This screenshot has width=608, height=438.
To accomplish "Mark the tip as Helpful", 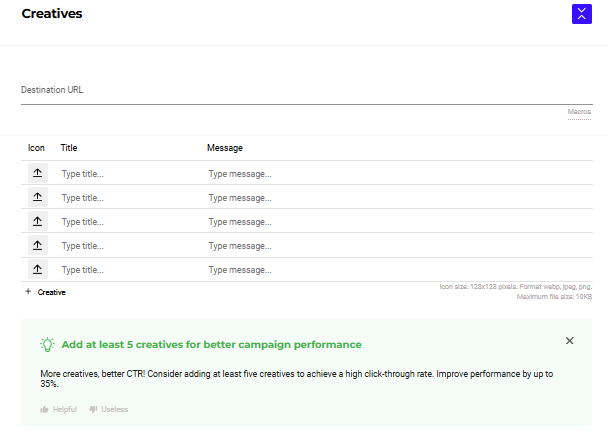I will [x=58, y=409].
